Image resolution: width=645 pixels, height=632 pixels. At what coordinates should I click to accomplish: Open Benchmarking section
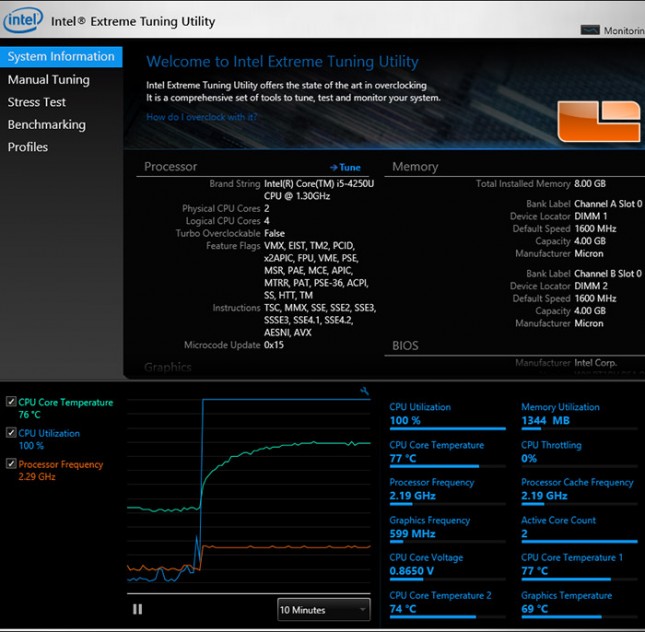click(x=46, y=125)
